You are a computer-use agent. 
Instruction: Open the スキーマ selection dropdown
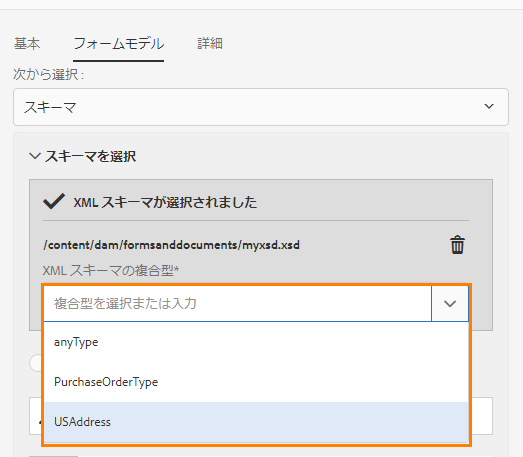261,107
